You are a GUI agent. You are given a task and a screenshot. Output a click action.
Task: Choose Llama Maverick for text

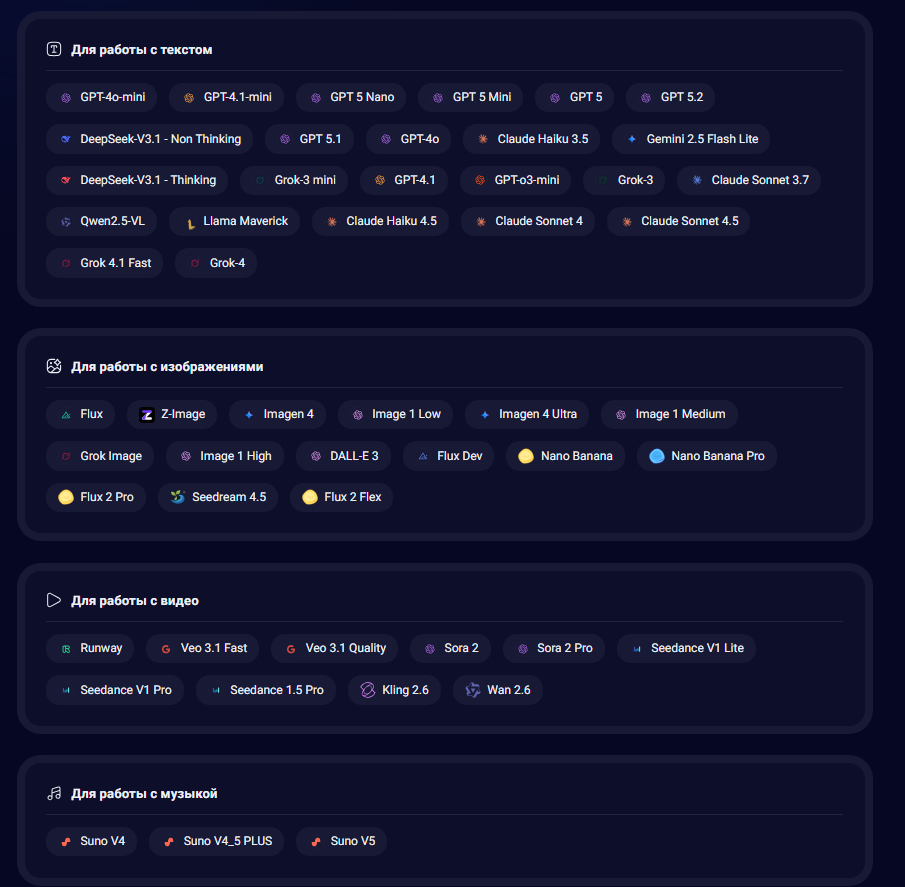[233, 221]
